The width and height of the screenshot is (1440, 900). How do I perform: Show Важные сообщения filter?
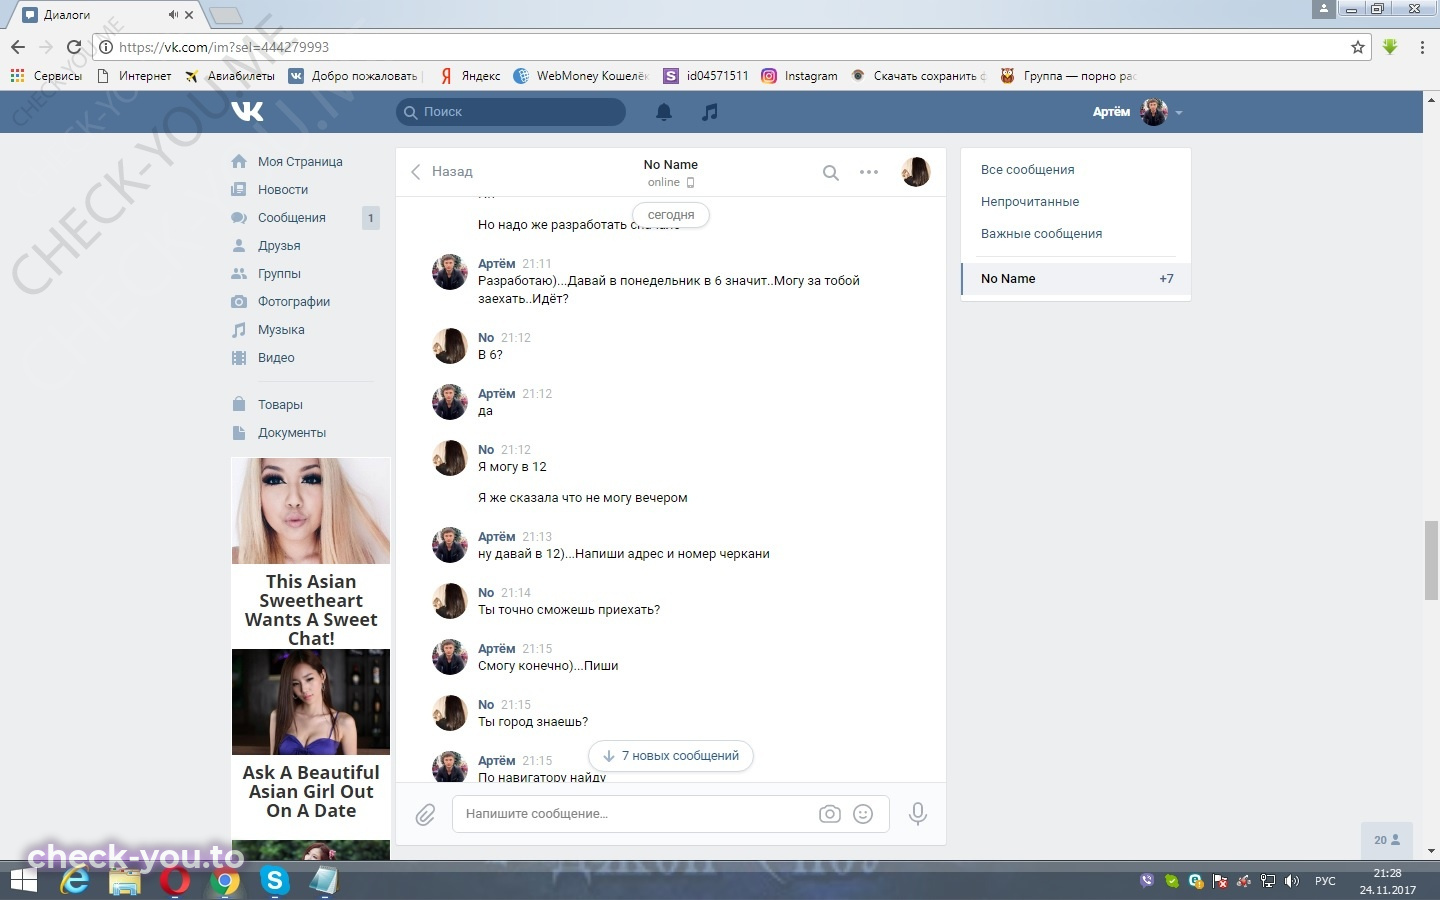1041,234
